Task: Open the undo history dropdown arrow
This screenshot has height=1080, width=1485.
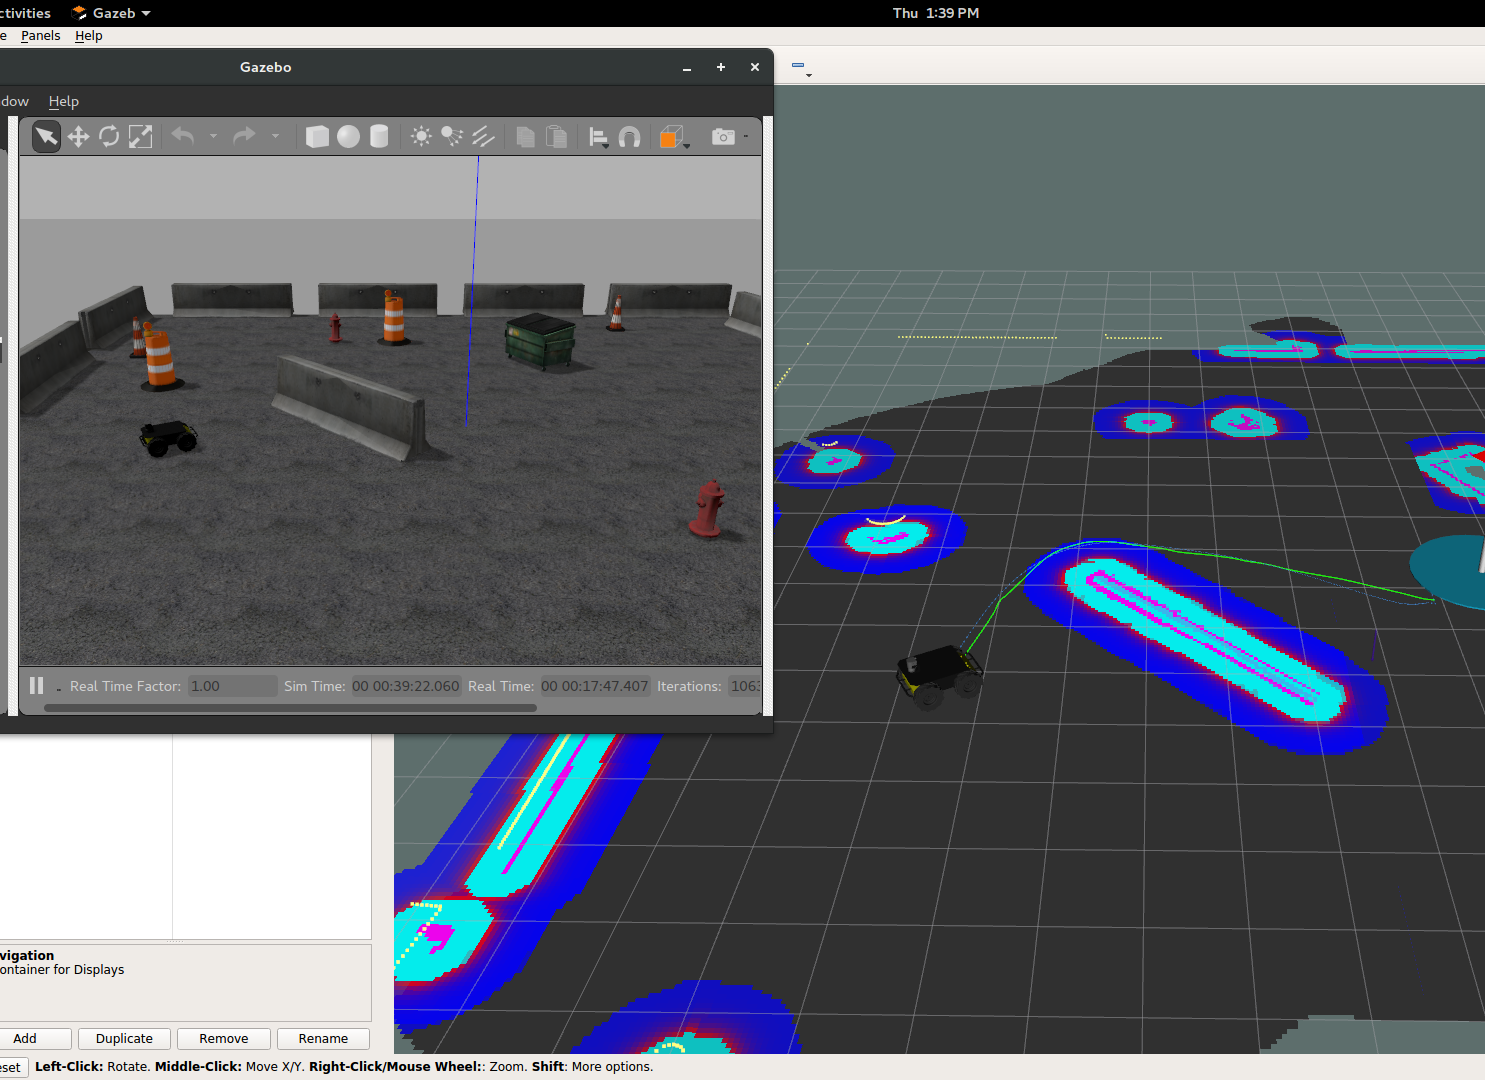Action: [x=213, y=136]
